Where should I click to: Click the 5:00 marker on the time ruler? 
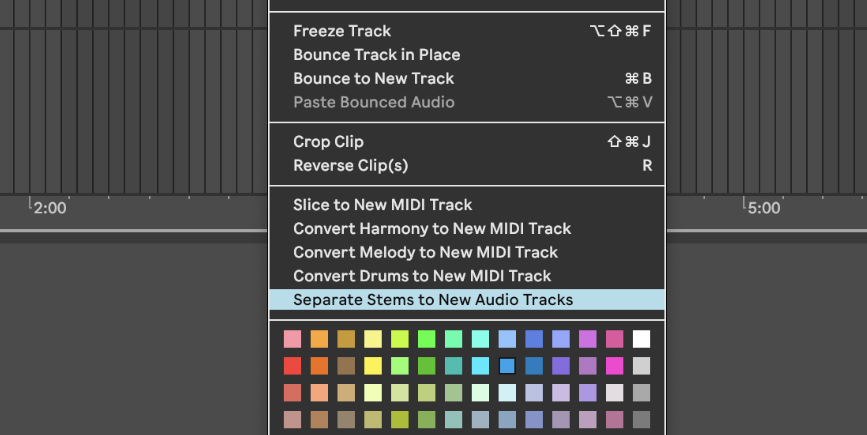click(763, 208)
